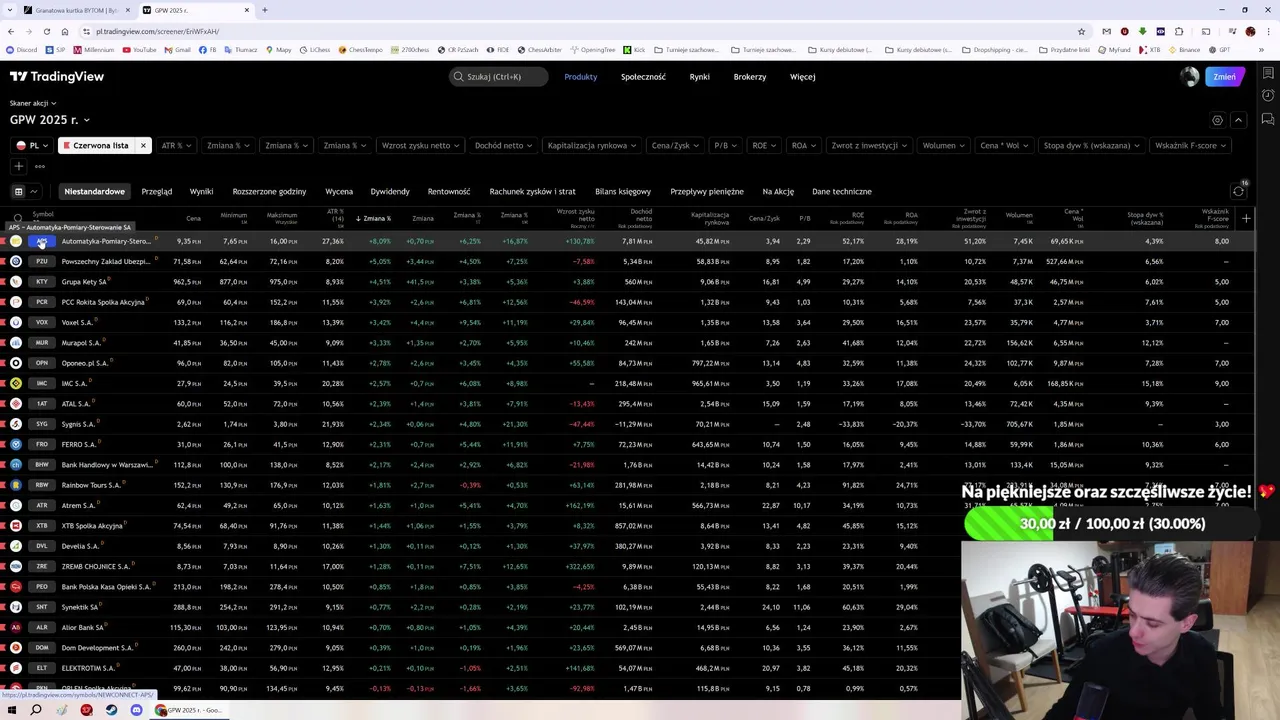Screen dimensions: 1280x720
Task: Click the screener refresh icon with badge 16
Action: [x=1238, y=191]
